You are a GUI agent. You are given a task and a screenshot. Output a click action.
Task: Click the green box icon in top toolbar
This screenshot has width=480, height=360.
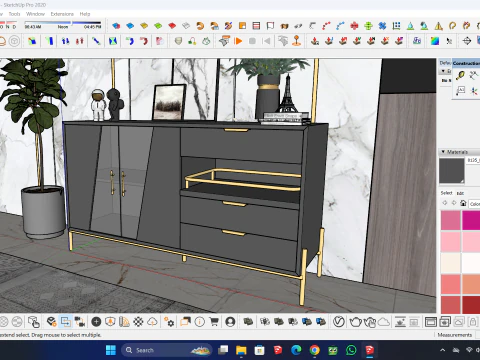158,26
